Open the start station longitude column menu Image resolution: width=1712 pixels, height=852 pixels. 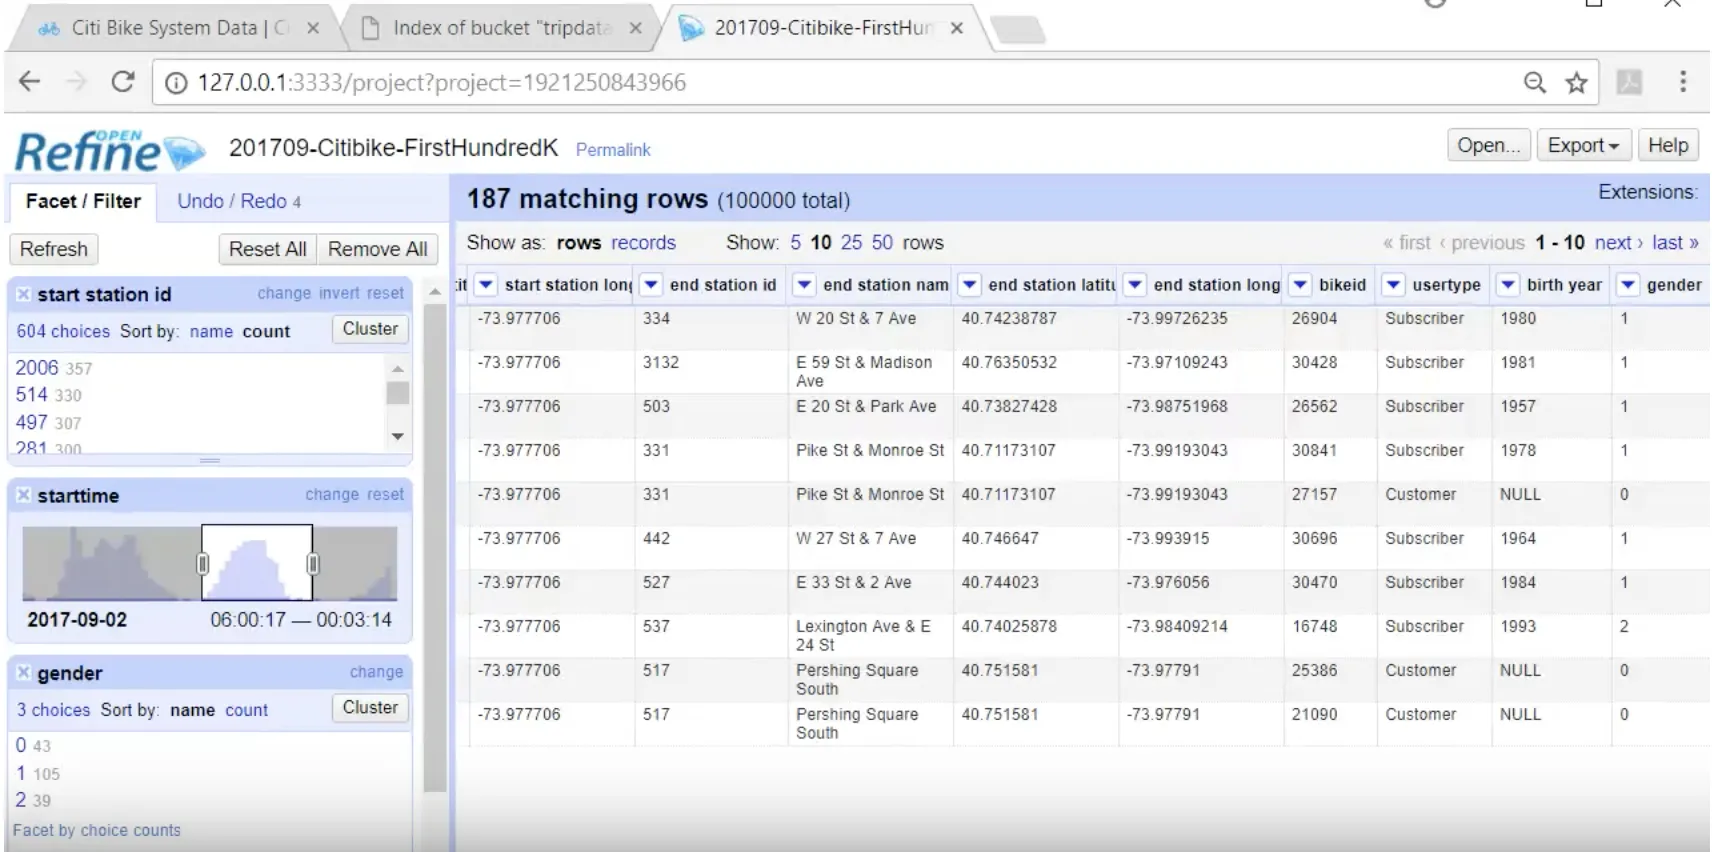[486, 285]
